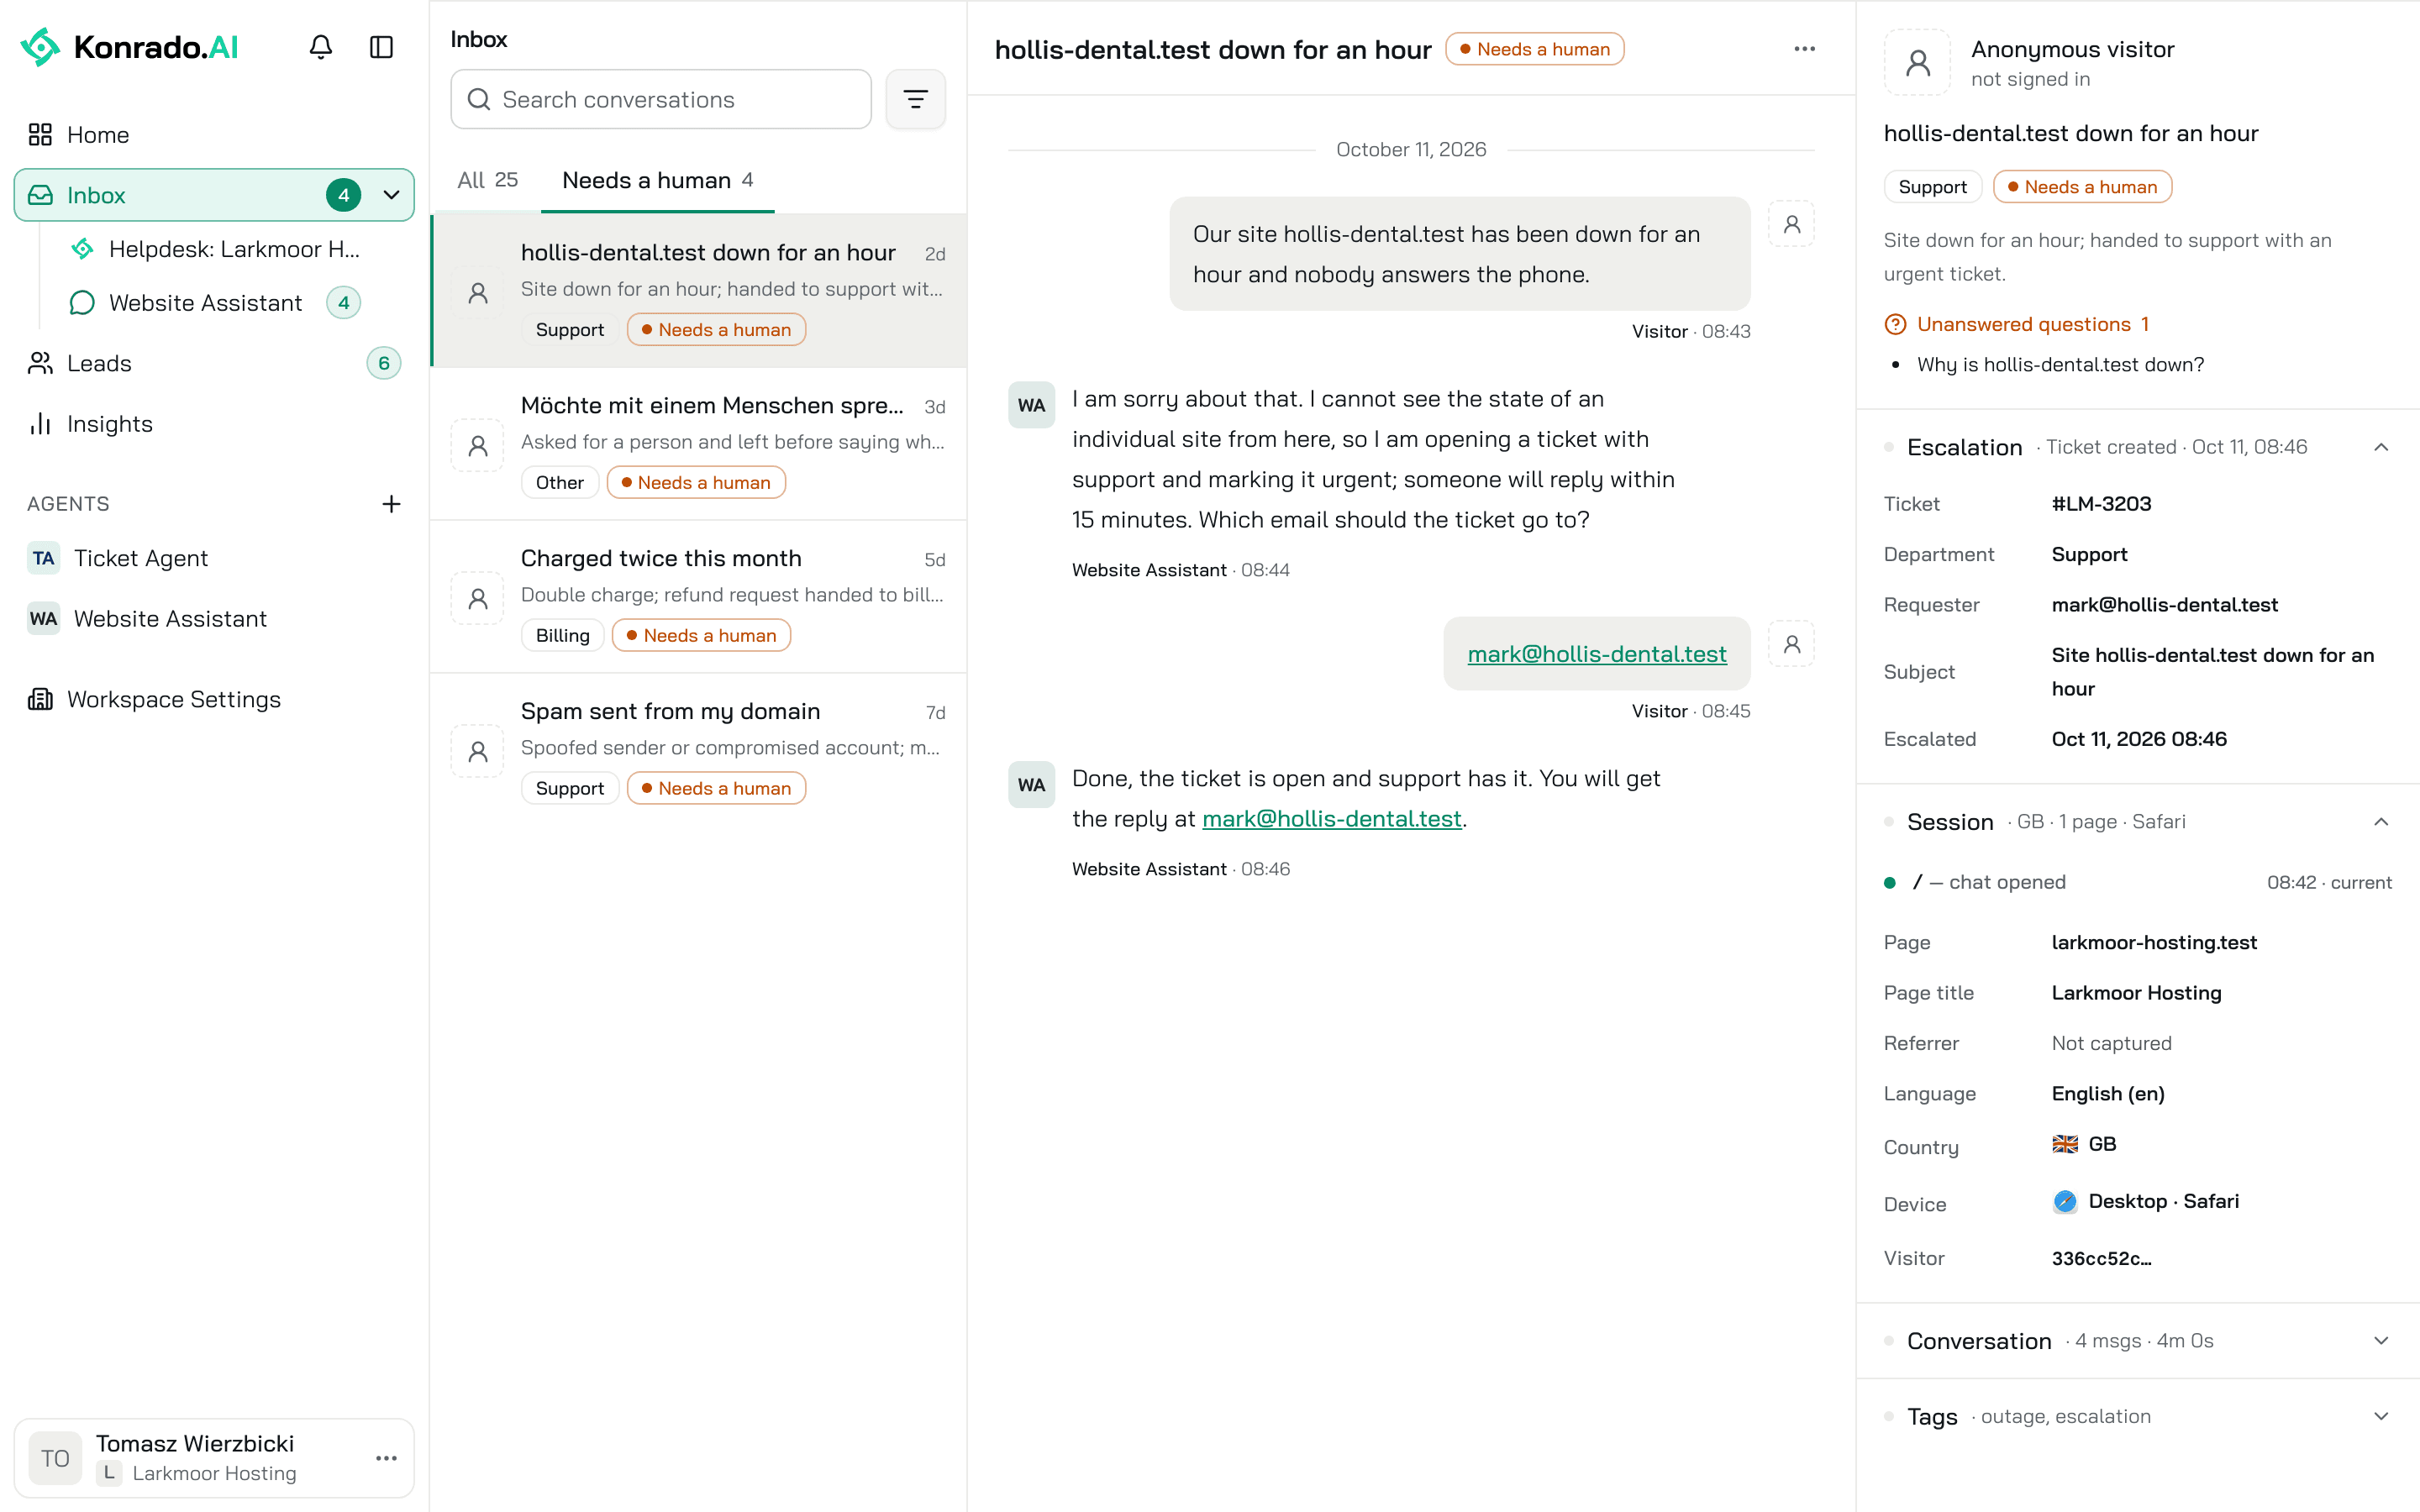Open the Insights page

click(x=214, y=424)
